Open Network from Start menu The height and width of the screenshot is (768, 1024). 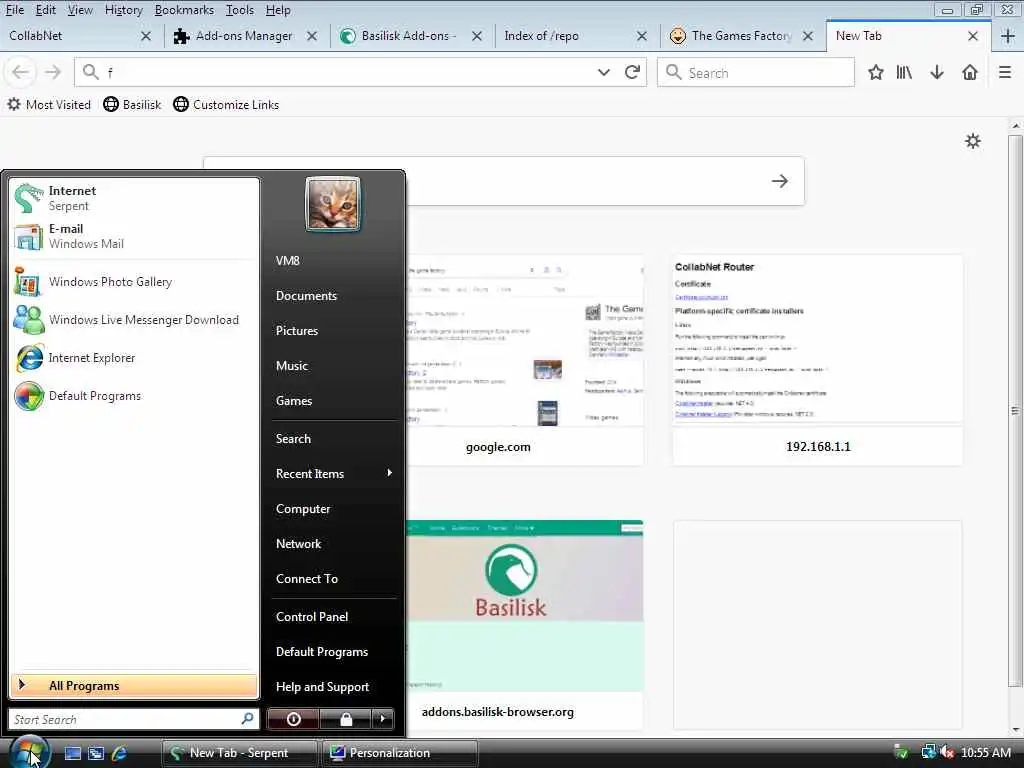pyautogui.click(x=298, y=544)
